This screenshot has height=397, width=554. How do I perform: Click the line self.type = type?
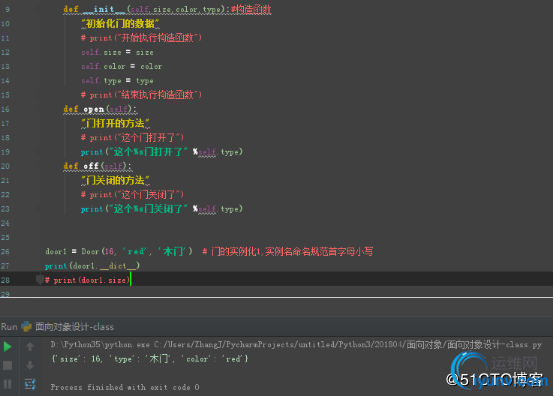click(x=117, y=81)
